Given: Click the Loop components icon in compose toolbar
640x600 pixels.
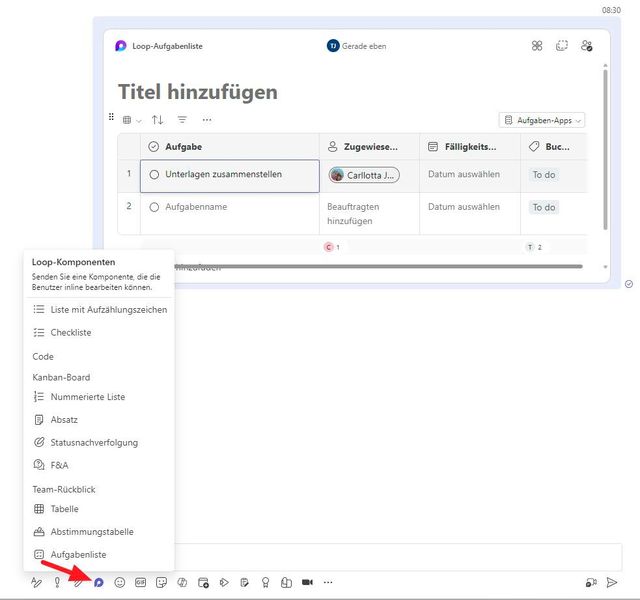Looking at the screenshot, I should click(99, 582).
